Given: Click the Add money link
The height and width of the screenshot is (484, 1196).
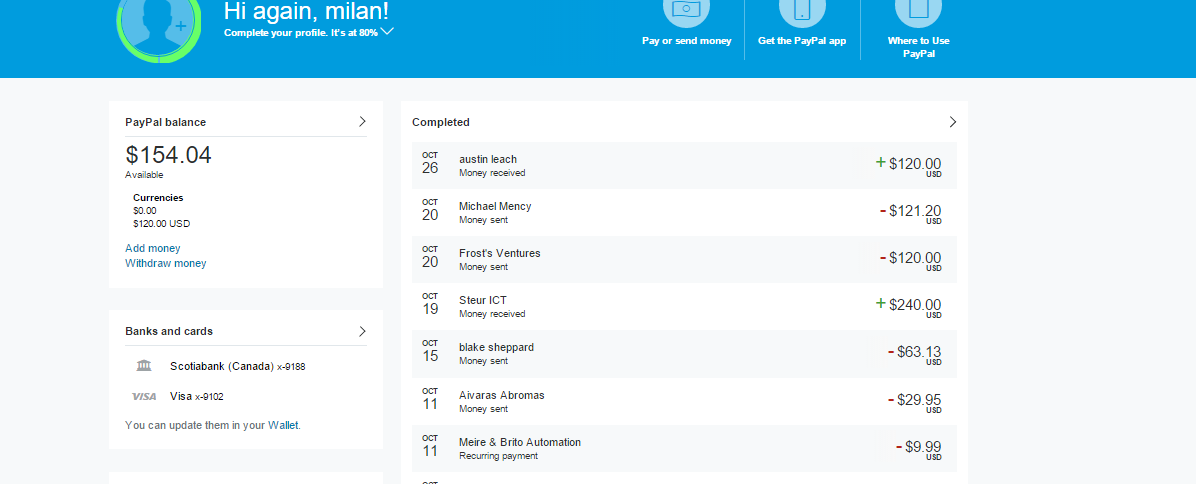Looking at the screenshot, I should pyautogui.click(x=153, y=248).
